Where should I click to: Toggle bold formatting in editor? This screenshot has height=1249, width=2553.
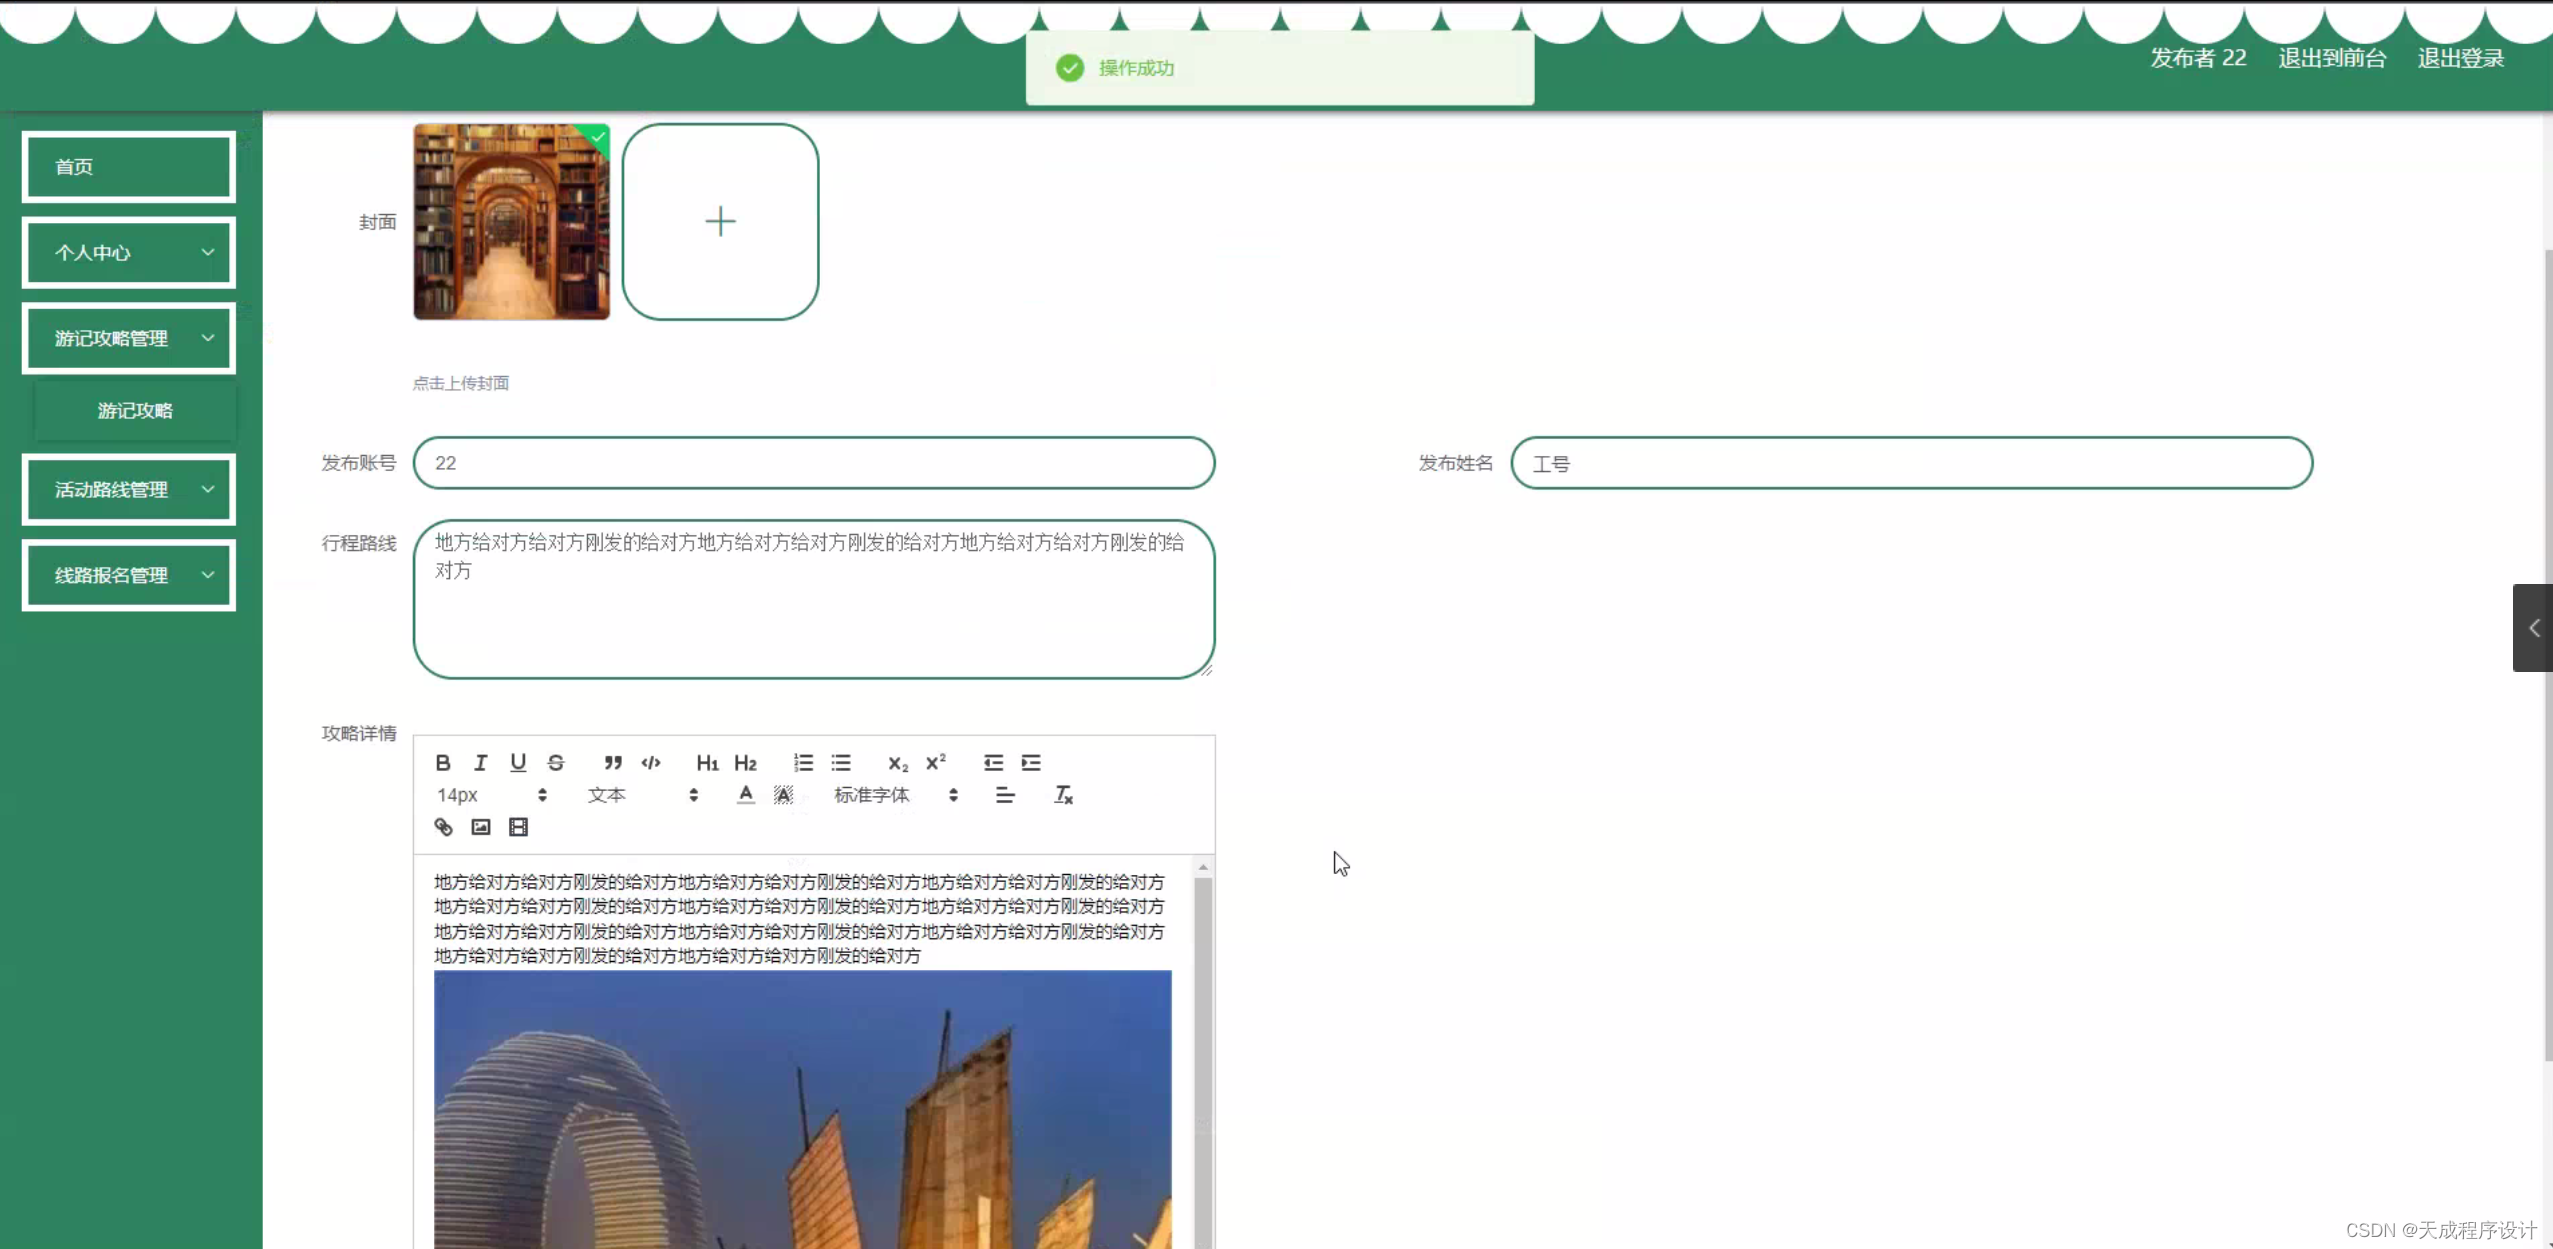[x=443, y=763]
